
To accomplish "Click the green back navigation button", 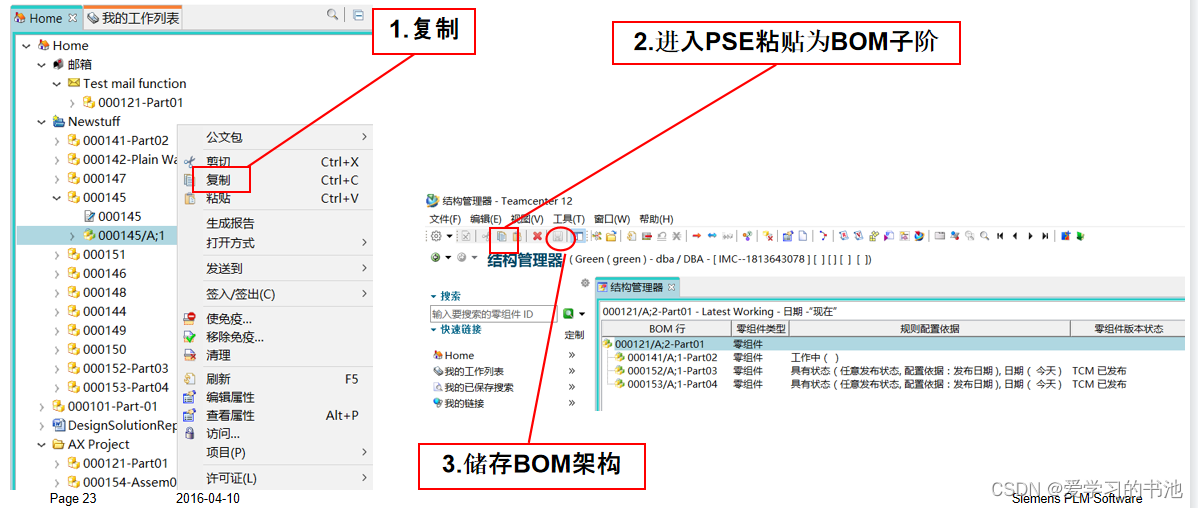I will click(x=435, y=257).
